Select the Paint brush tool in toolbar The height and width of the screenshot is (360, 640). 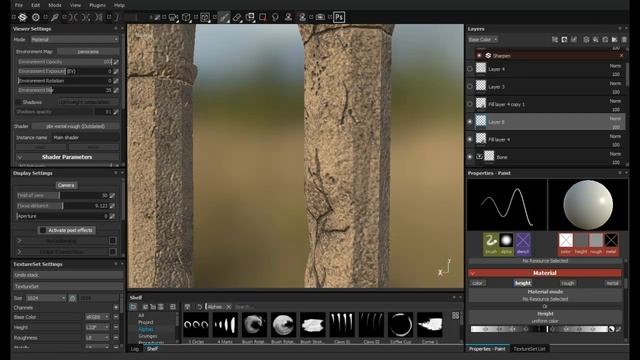(x=224, y=17)
